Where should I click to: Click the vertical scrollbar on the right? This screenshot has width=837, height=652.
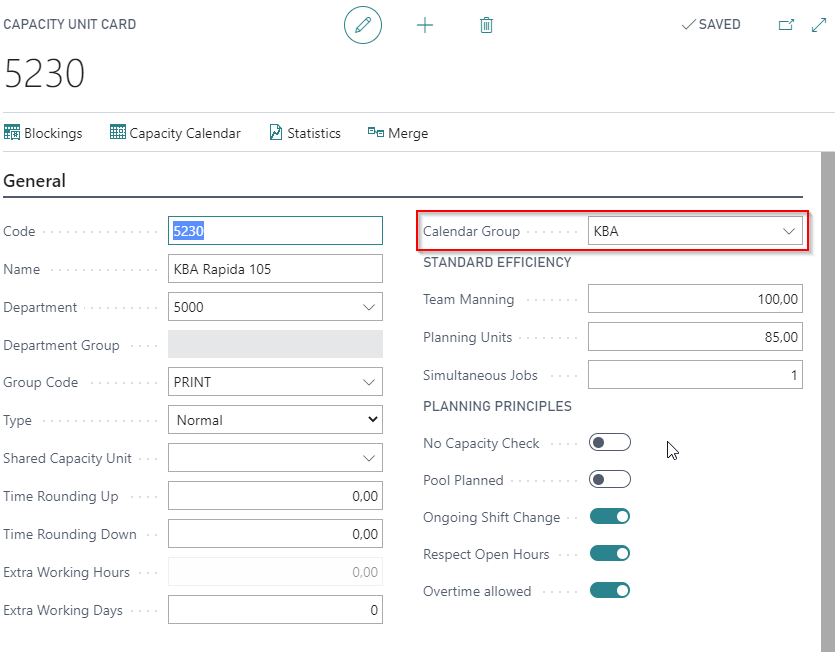point(828,400)
